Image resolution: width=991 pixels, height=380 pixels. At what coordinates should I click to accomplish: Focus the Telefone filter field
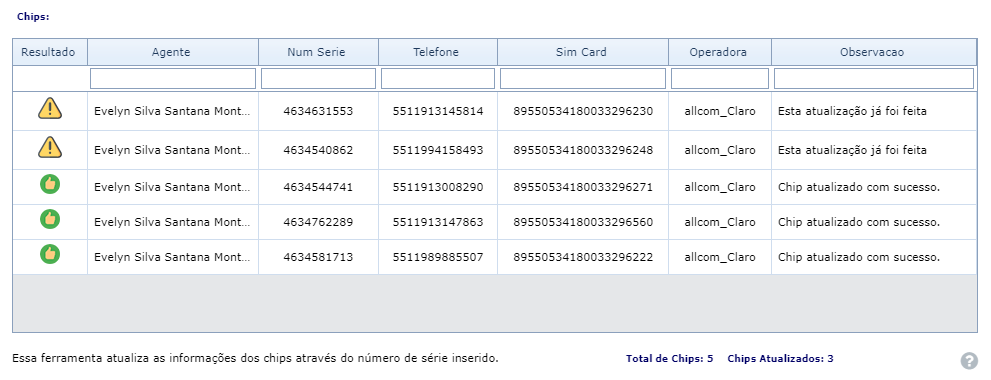pyautogui.click(x=437, y=78)
